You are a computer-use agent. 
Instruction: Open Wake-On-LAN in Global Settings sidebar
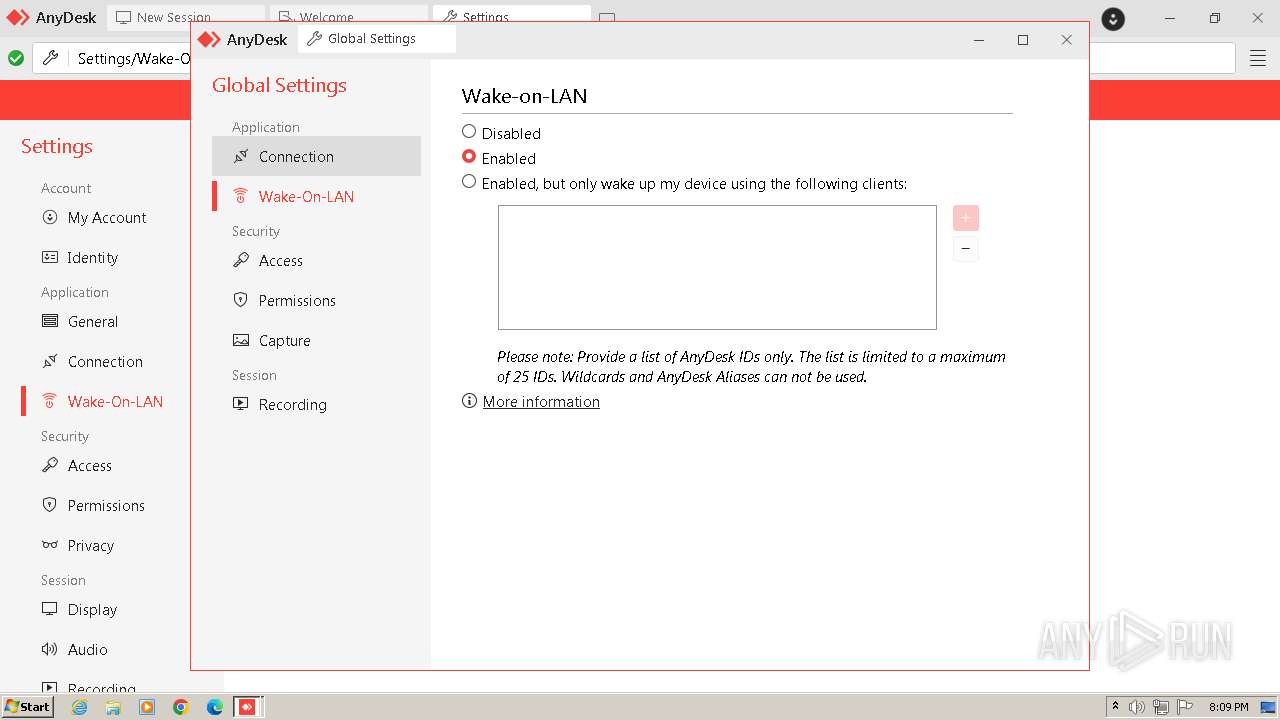pos(316,196)
